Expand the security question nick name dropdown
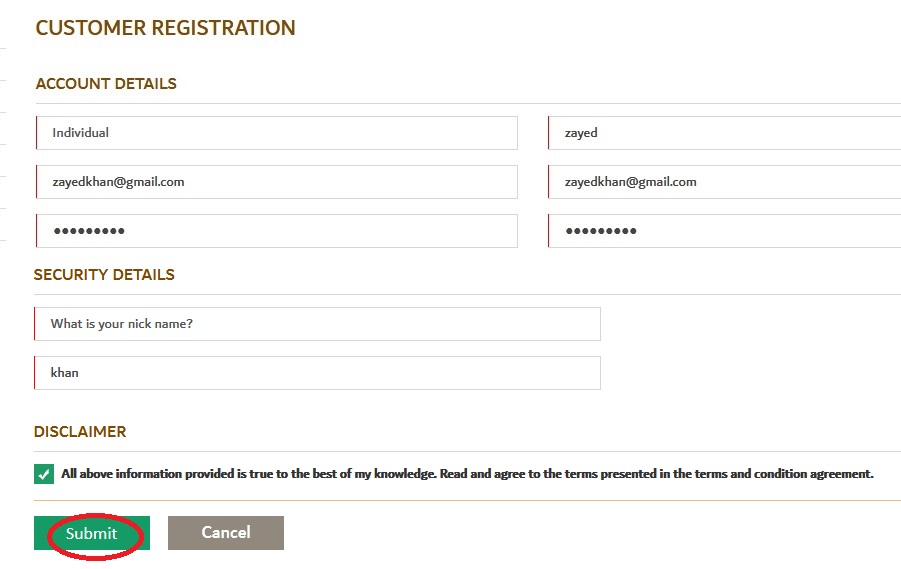Image resolution: width=901 pixels, height=569 pixels. coord(317,324)
